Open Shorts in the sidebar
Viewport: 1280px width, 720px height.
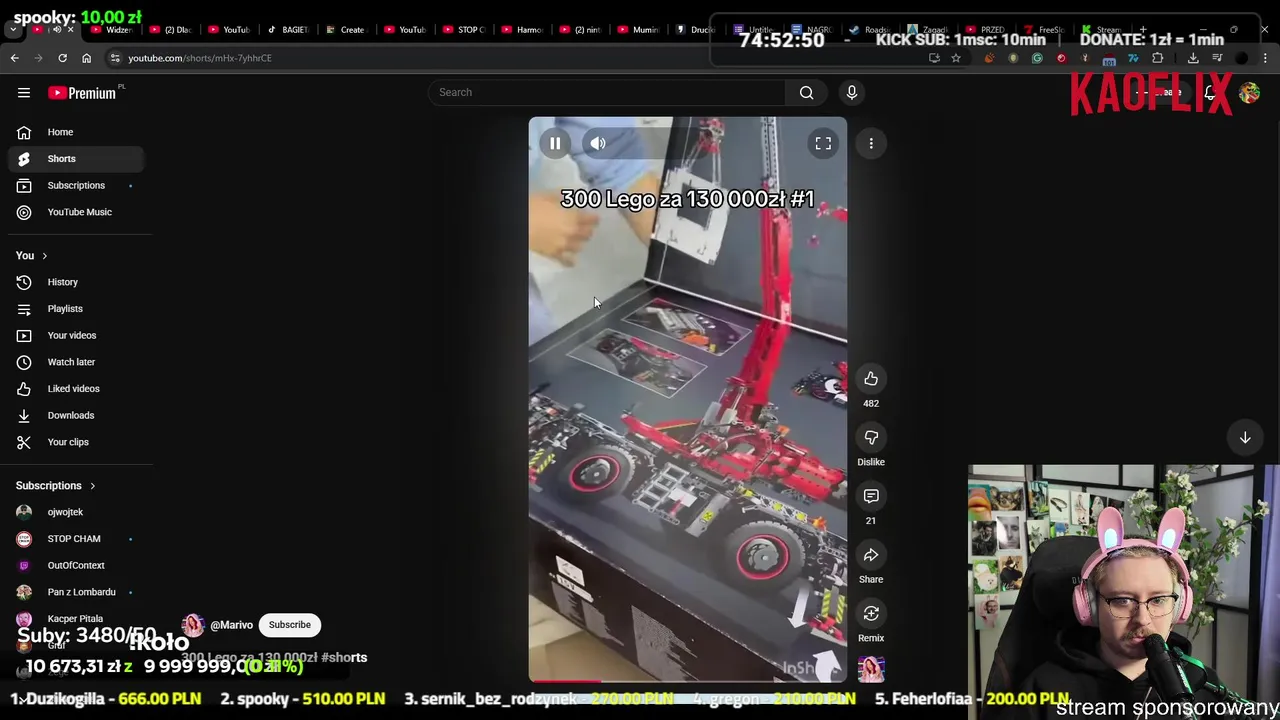[x=76, y=159]
